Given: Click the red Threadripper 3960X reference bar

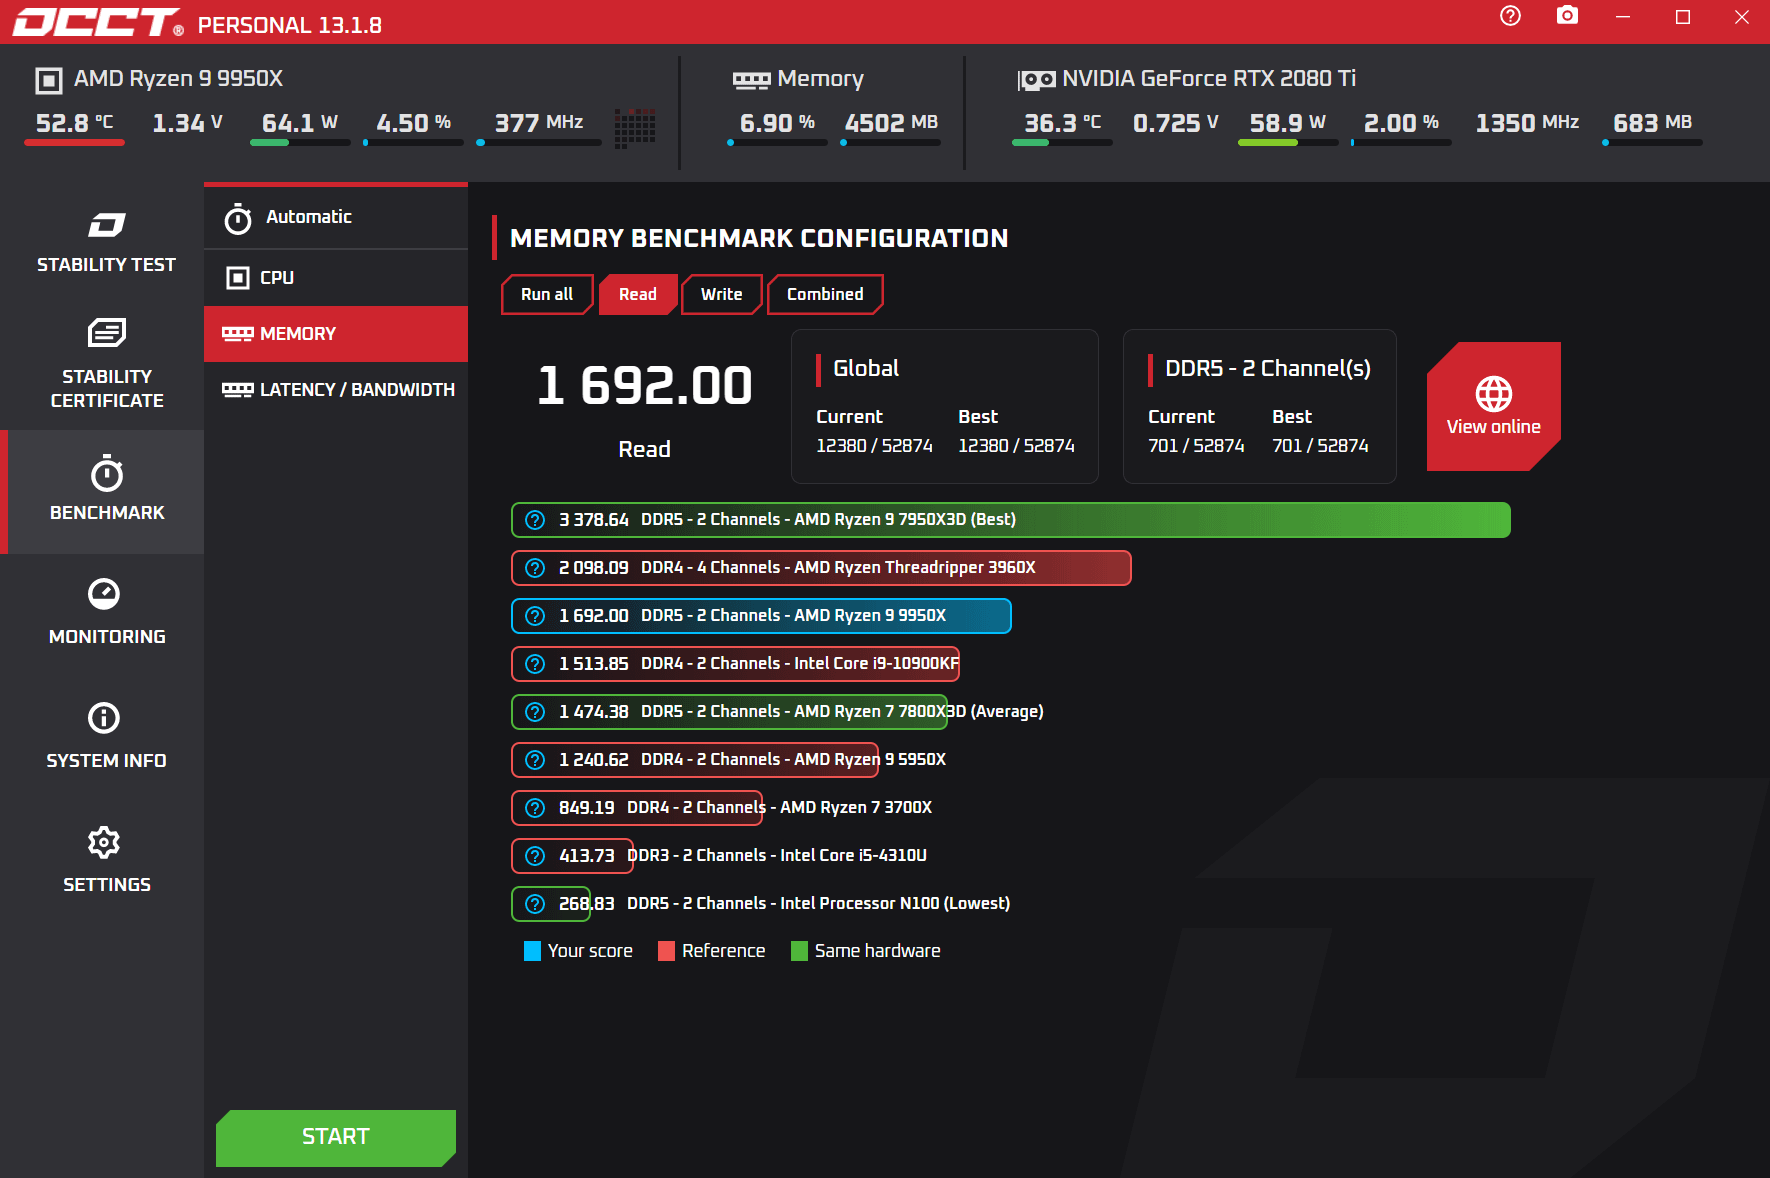Looking at the screenshot, I should pos(821,568).
